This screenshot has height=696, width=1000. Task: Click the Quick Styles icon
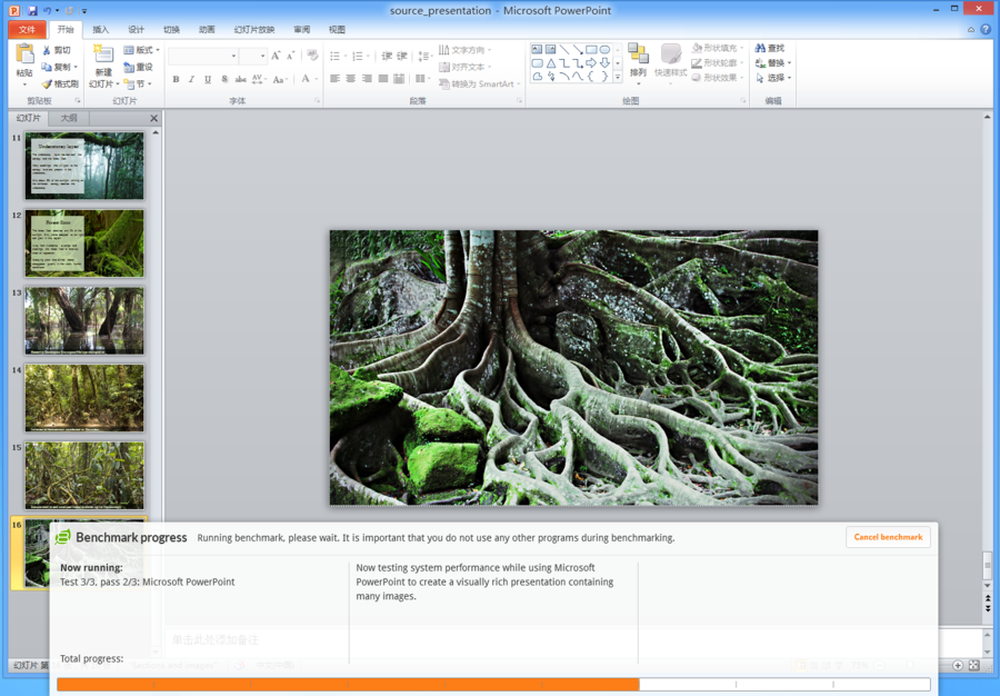click(x=670, y=54)
